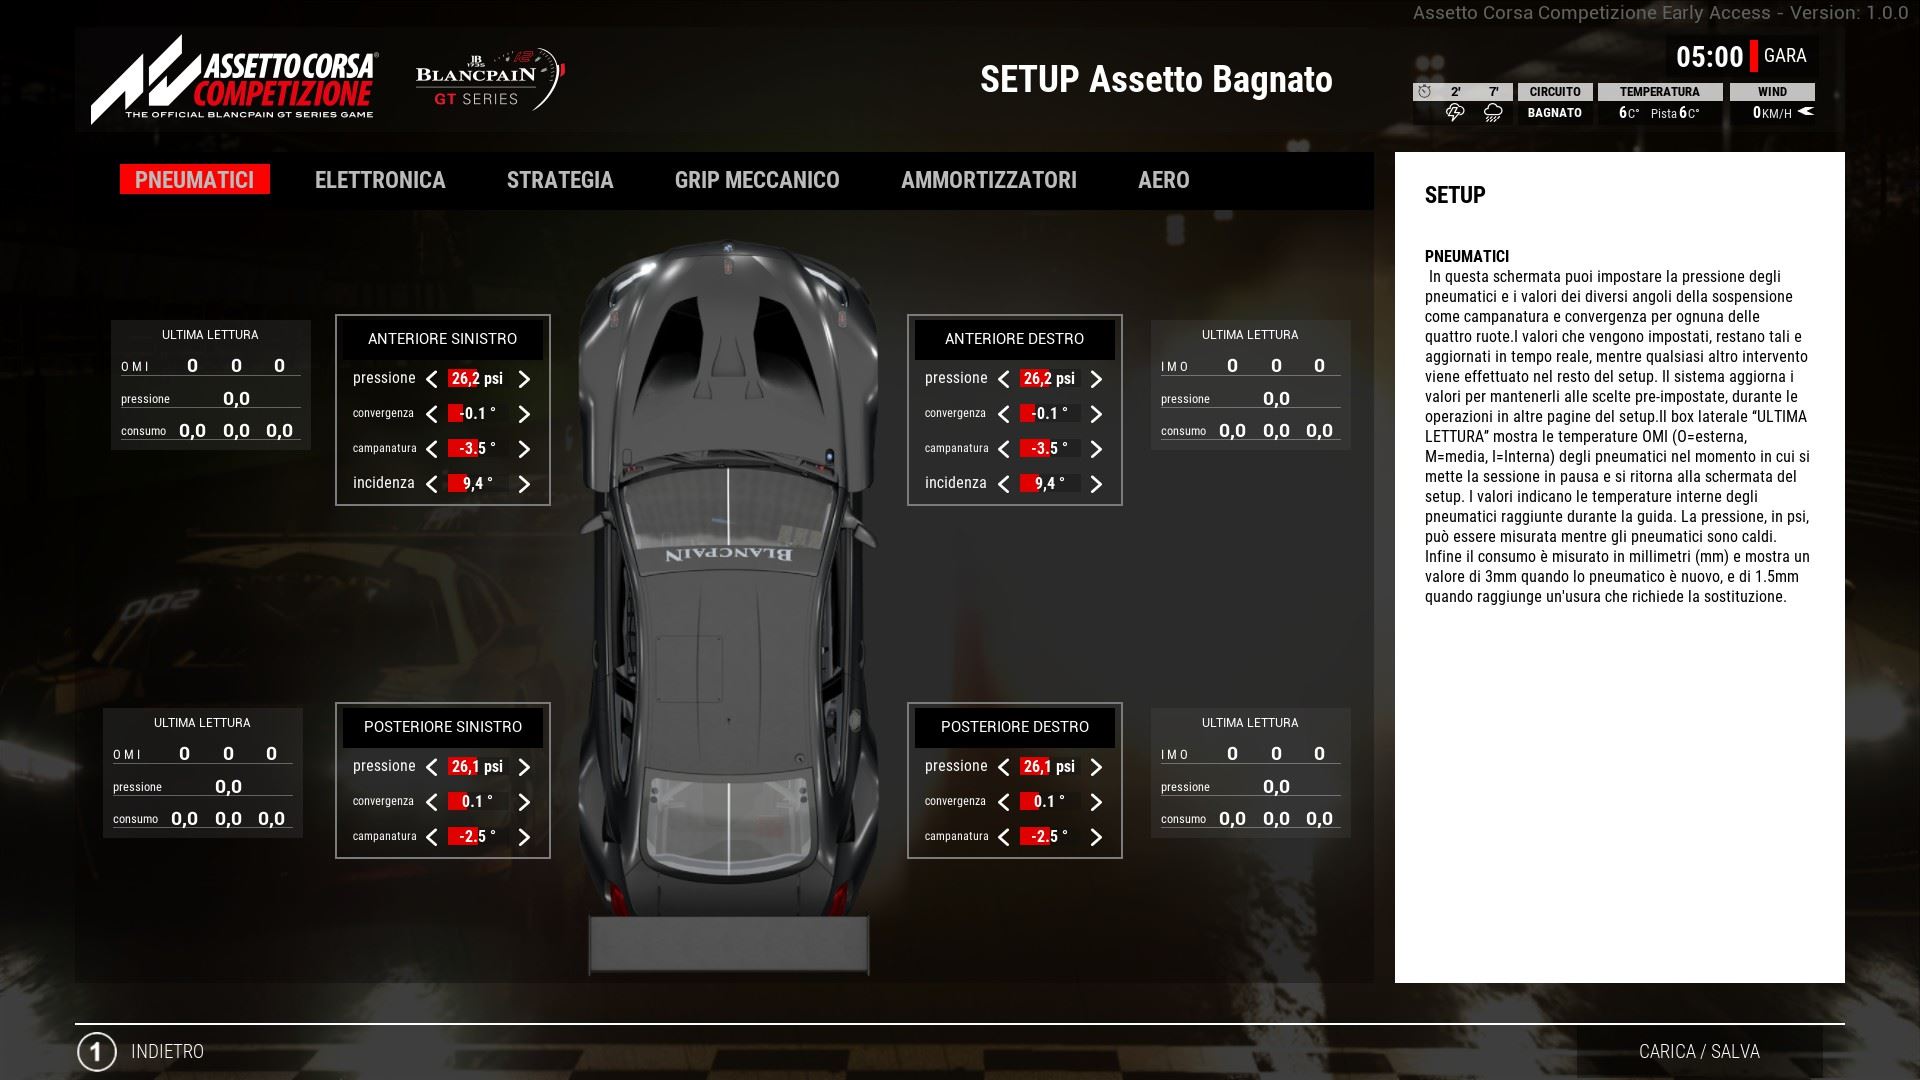The height and width of the screenshot is (1080, 1920).
Task: Decrease rear-right campanatura value
Action: tap(1004, 837)
